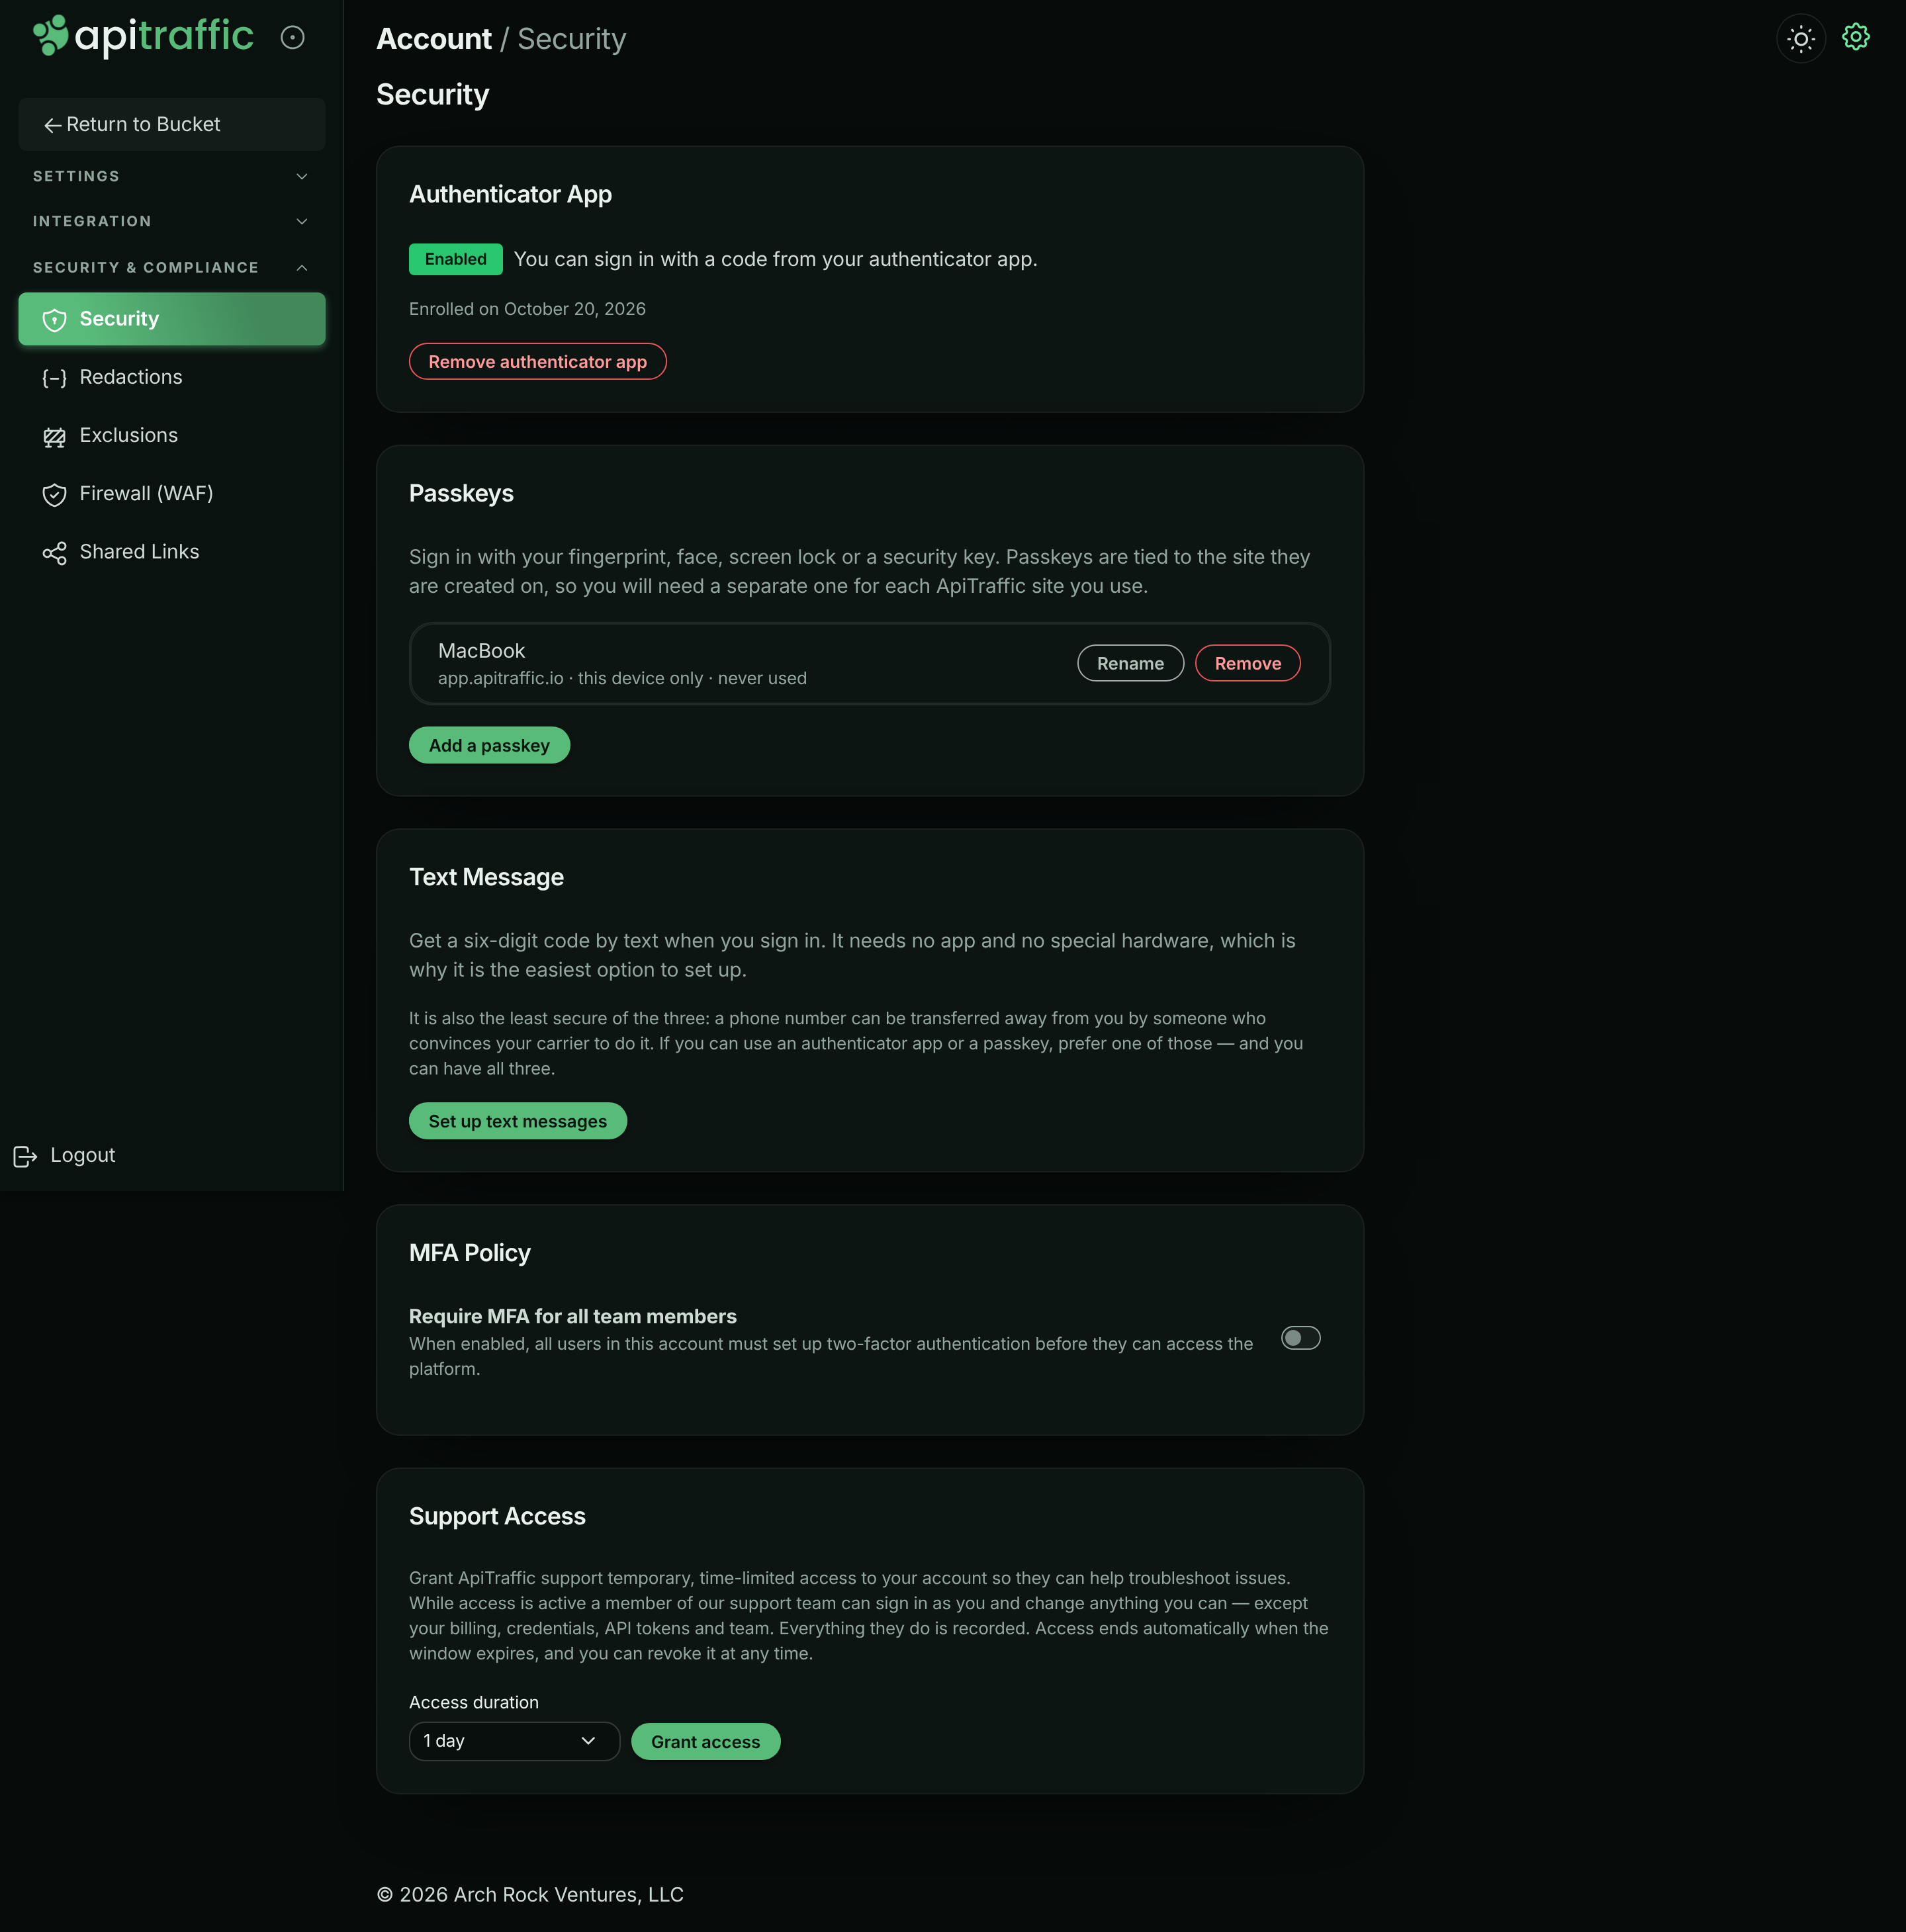Open the Access duration dropdown
Viewport: 1906px width, 1932px height.
[514, 1741]
